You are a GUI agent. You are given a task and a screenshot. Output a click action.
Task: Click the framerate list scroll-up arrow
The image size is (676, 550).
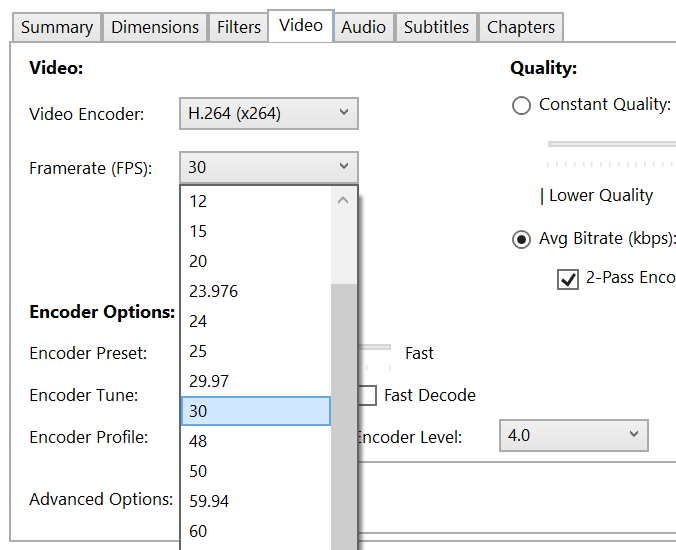click(343, 201)
